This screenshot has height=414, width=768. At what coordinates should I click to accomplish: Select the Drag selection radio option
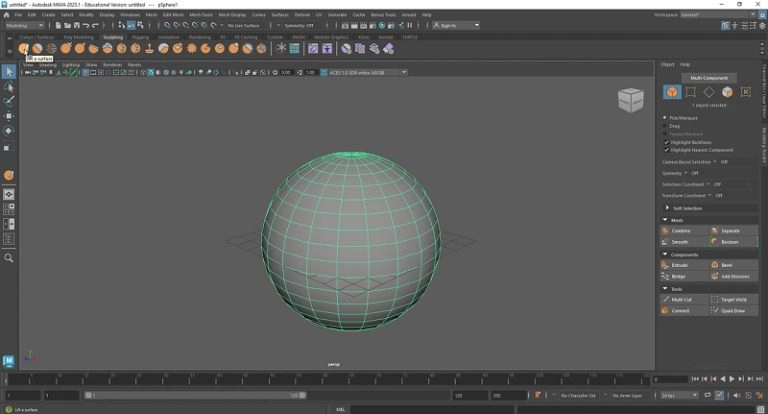[666, 126]
